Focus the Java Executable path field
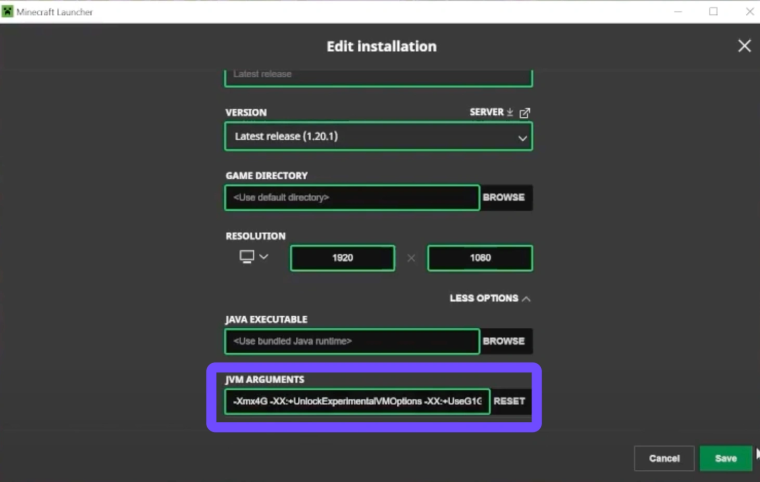The width and height of the screenshot is (760, 482). [352, 341]
